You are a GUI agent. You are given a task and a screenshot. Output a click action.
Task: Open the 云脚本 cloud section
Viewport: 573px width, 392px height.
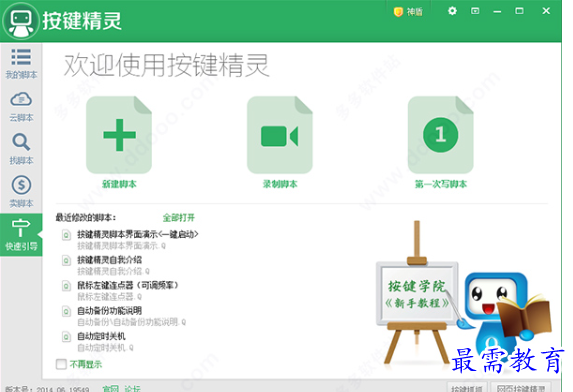pos(21,106)
